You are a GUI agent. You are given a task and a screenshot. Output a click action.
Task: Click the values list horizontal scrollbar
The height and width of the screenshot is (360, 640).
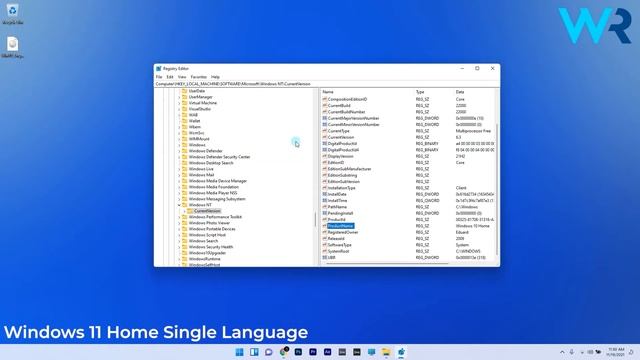pos(387,264)
